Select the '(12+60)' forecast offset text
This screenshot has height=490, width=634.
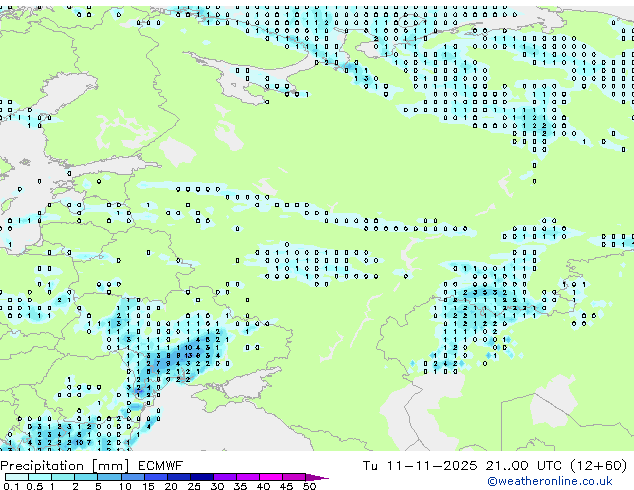[x=598, y=466]
